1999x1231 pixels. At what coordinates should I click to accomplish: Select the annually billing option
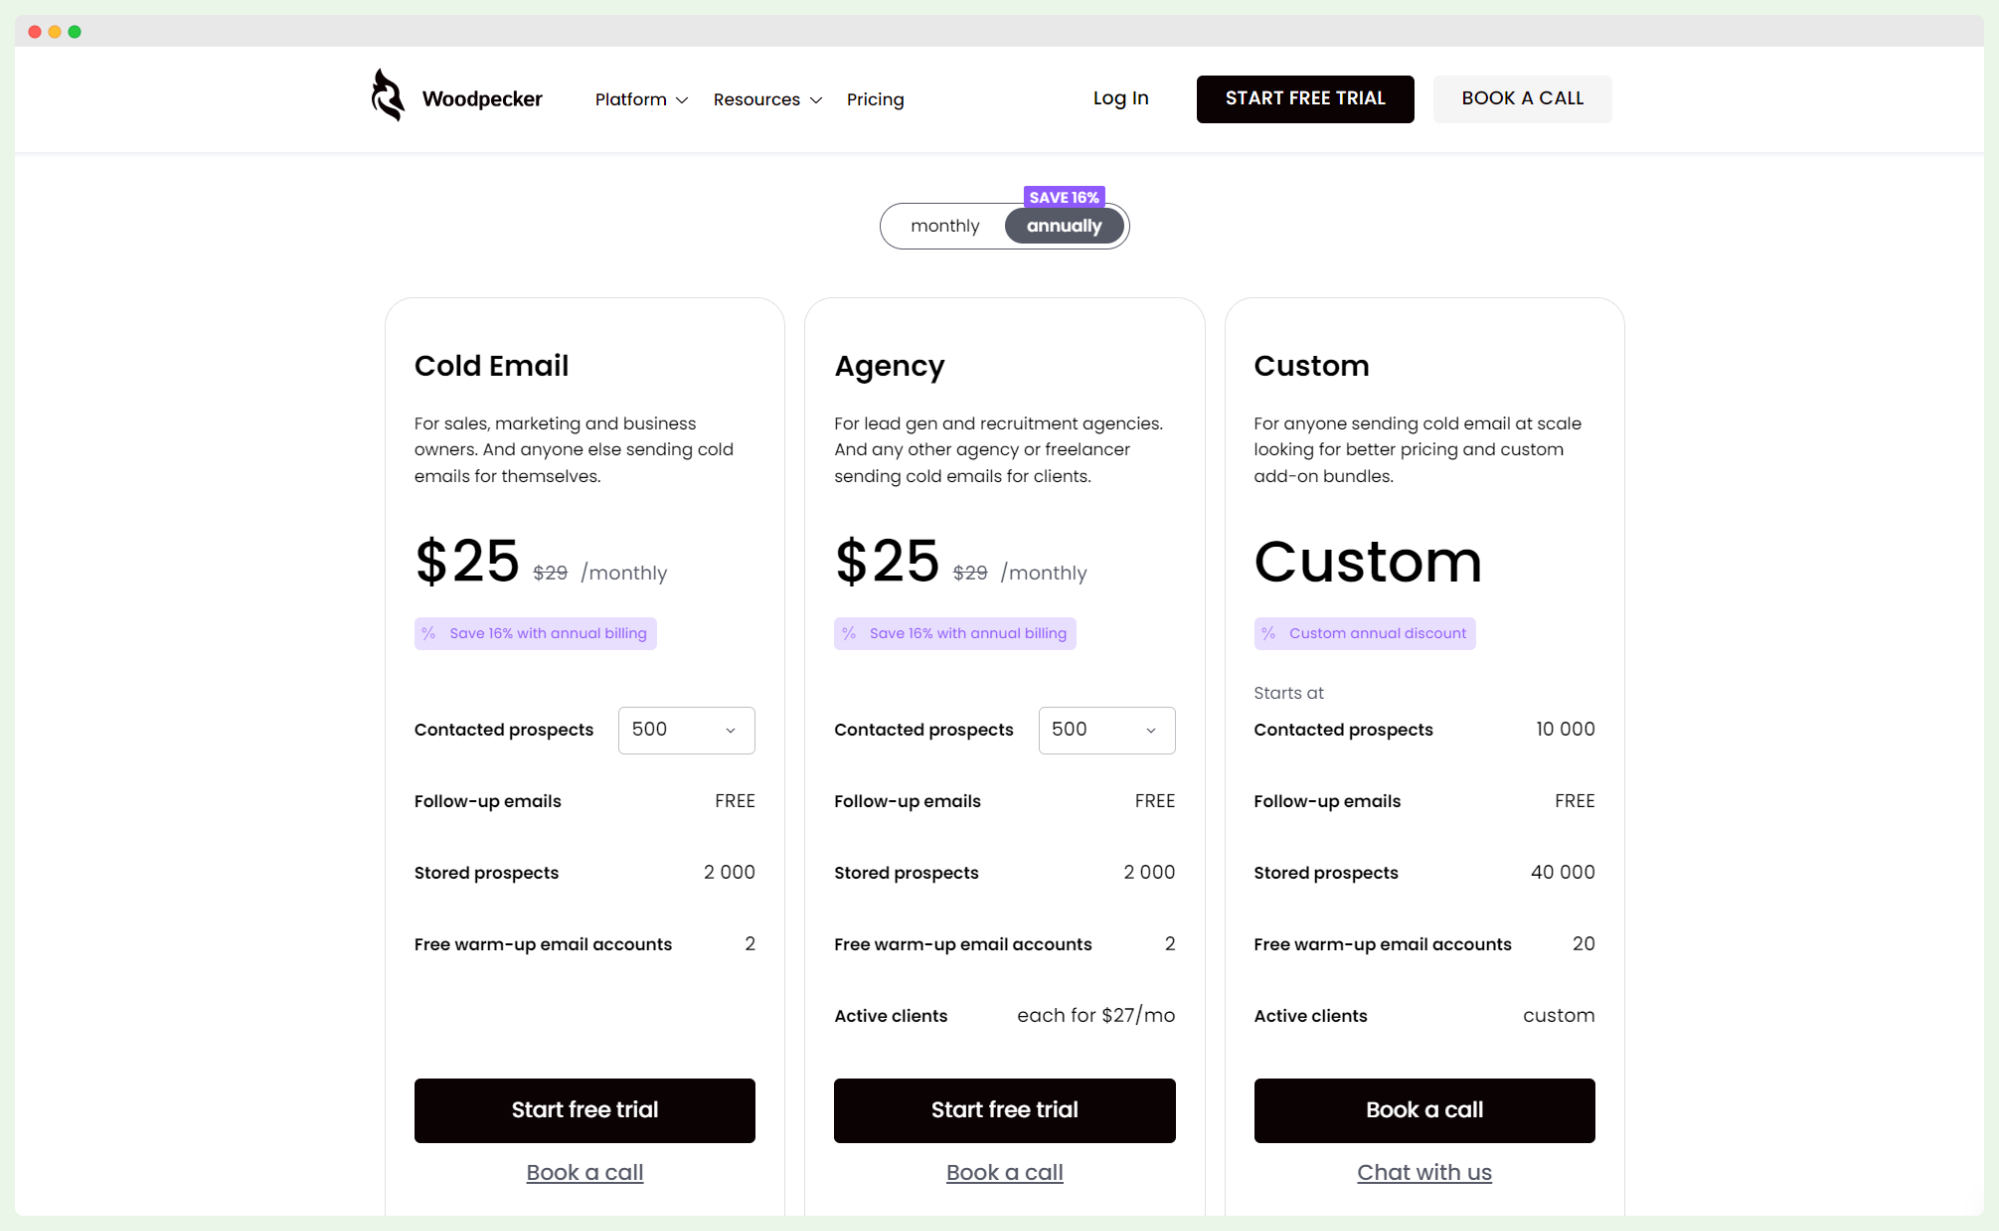(1063, 226)
